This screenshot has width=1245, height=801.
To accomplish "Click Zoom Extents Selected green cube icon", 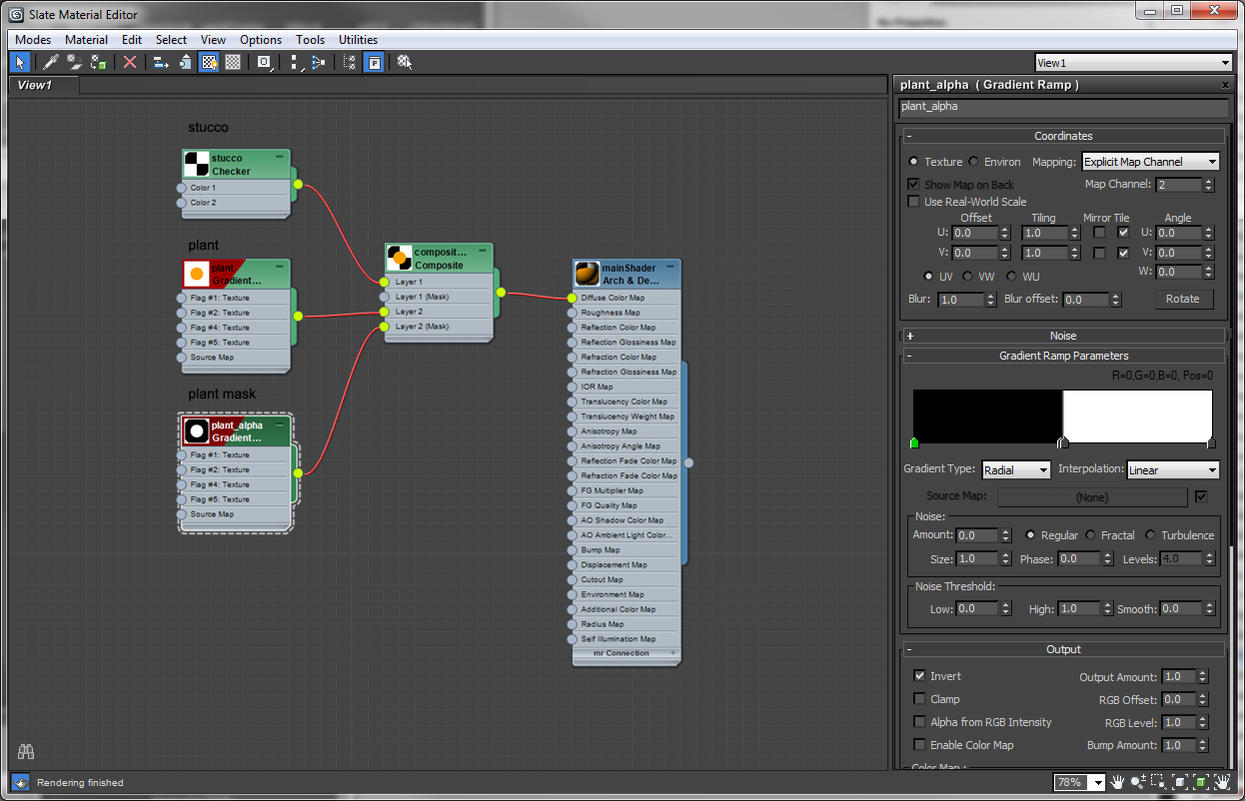I will (x=1201, y=782).
